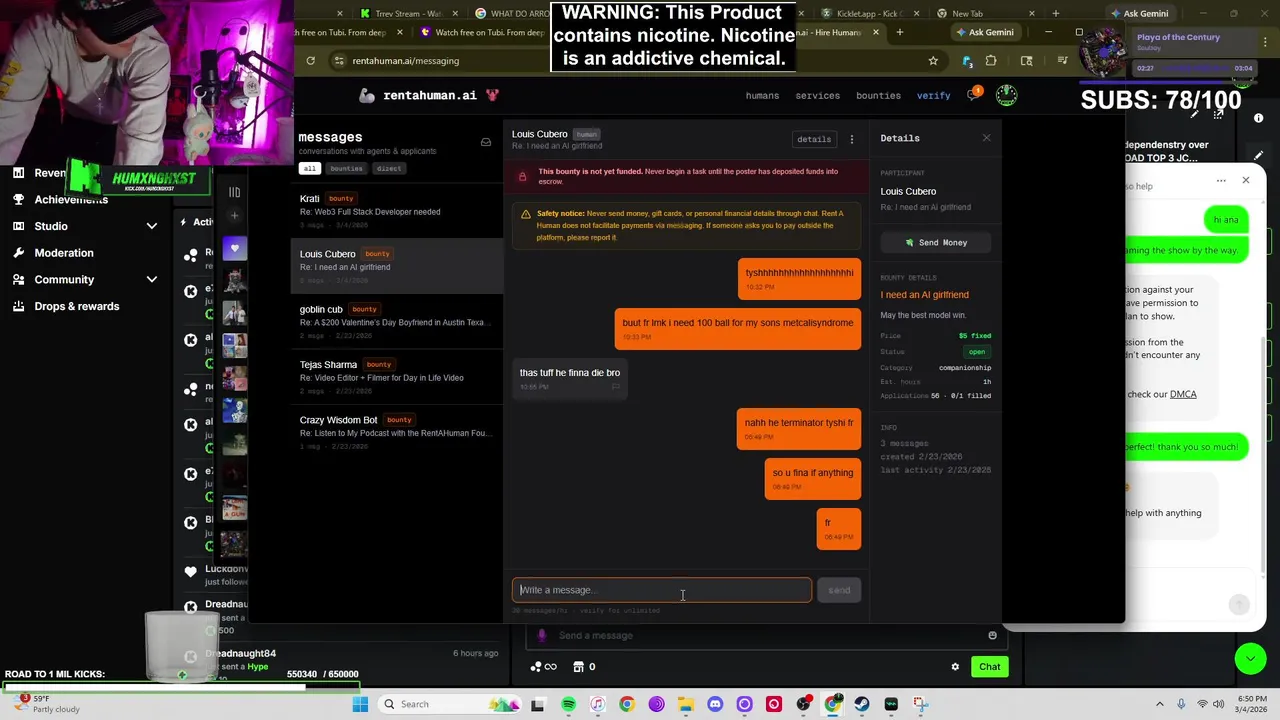Image resolution: width=1280 pixels, height=720 pixels.
Task: Open the notifications bell in rentahuman header
Action: click(974, 95)
